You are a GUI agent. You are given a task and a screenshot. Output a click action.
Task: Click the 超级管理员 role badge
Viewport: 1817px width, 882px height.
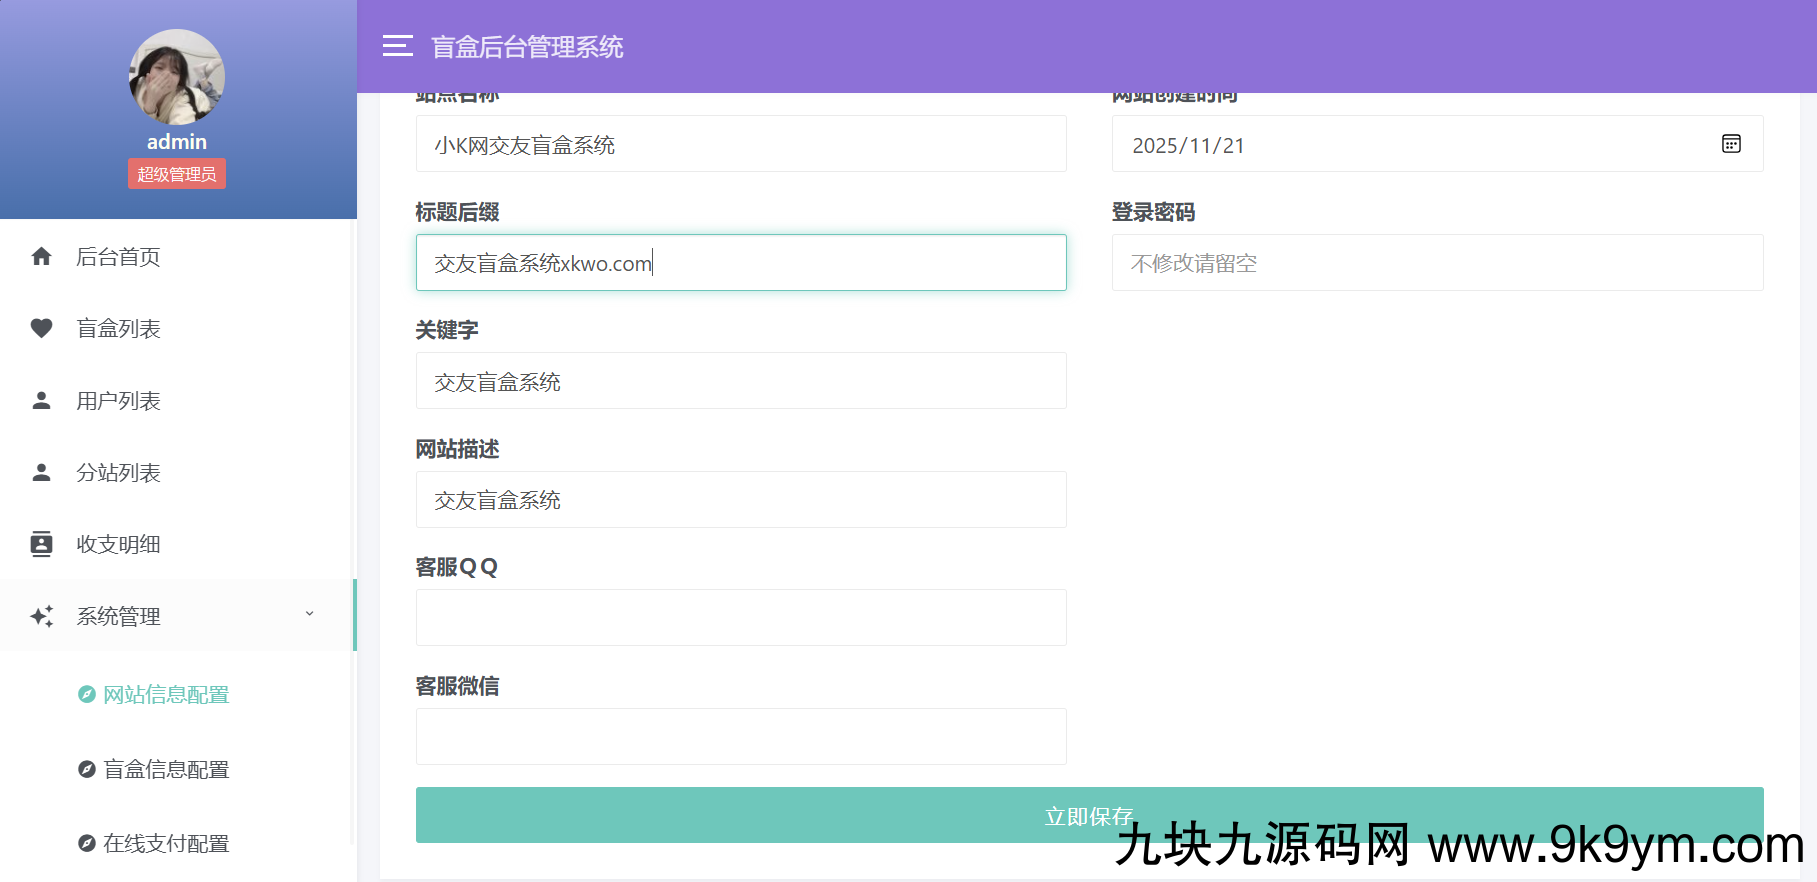(x=177, y=174)
